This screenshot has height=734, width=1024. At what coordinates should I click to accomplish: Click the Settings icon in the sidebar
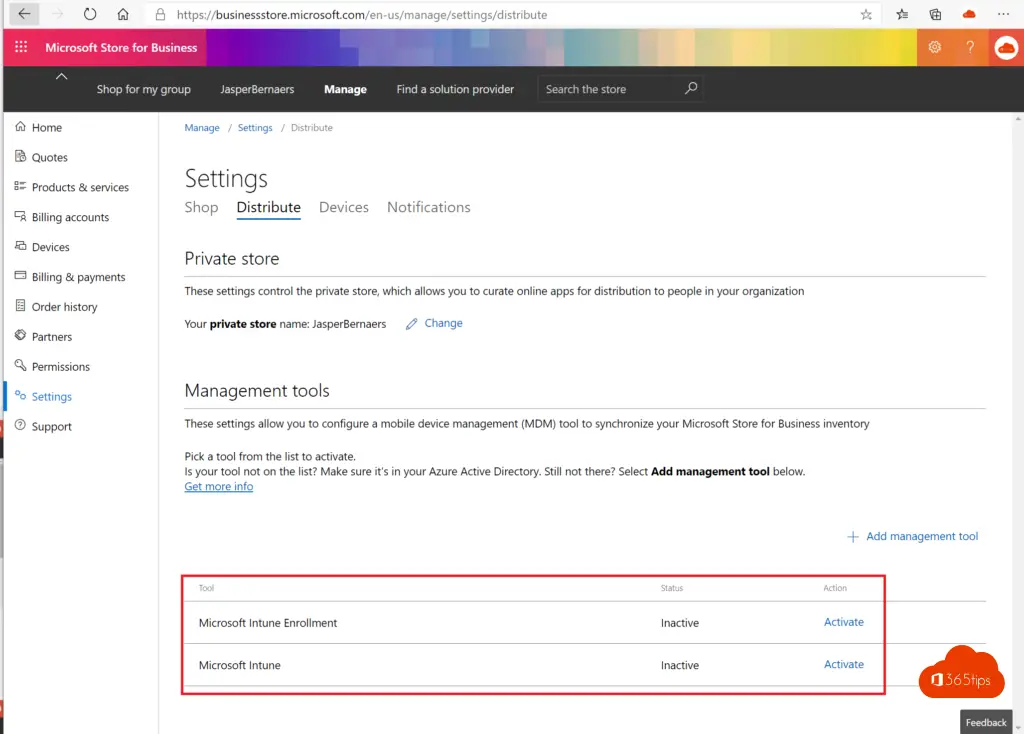coord(20,396)
